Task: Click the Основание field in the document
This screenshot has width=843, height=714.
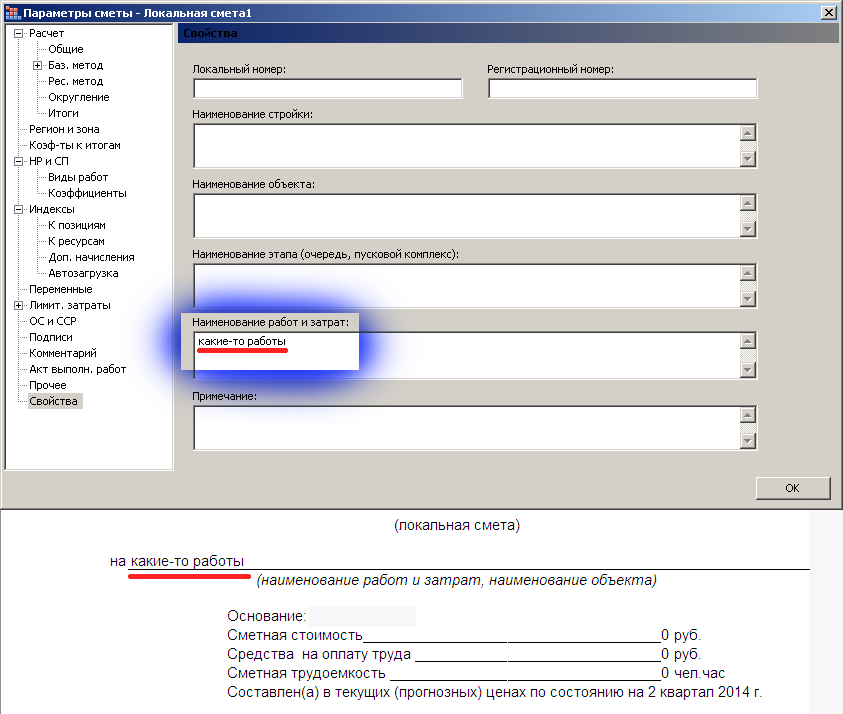Action: pos(362,616)
